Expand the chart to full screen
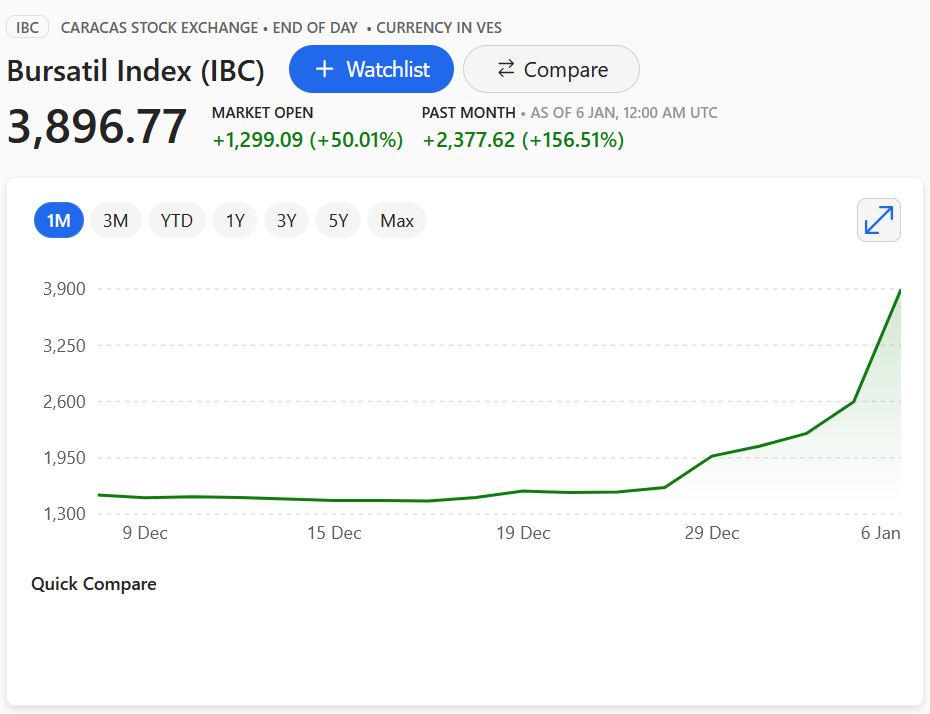 coord(879,220)
